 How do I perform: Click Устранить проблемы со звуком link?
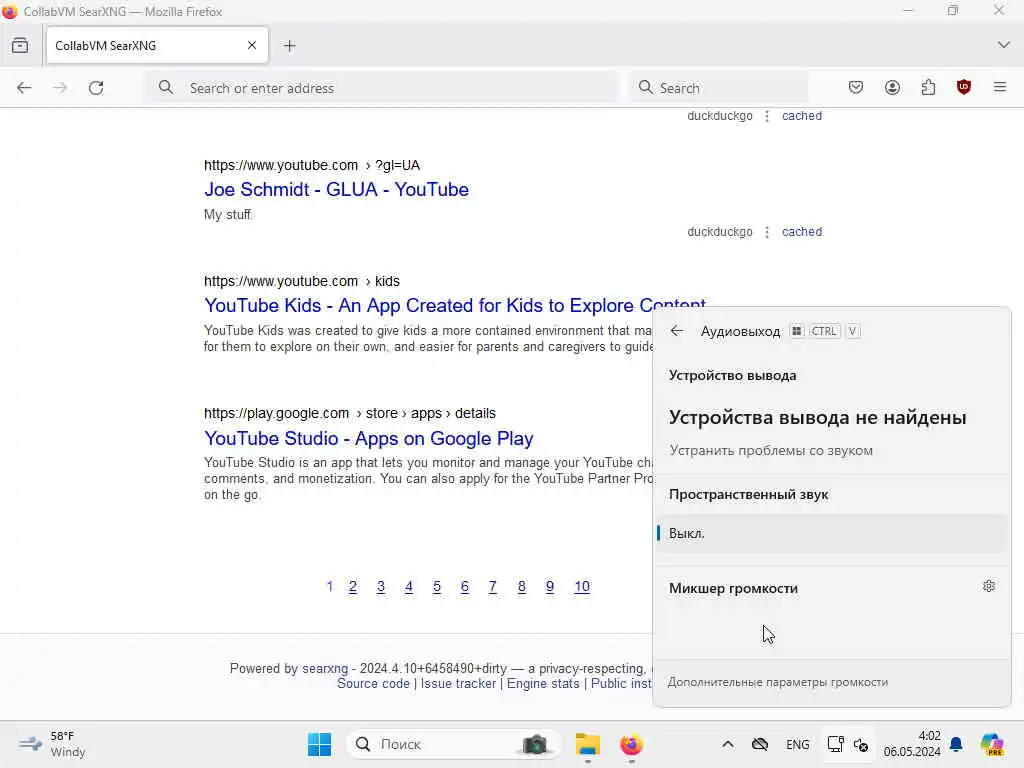coord(771,451)
